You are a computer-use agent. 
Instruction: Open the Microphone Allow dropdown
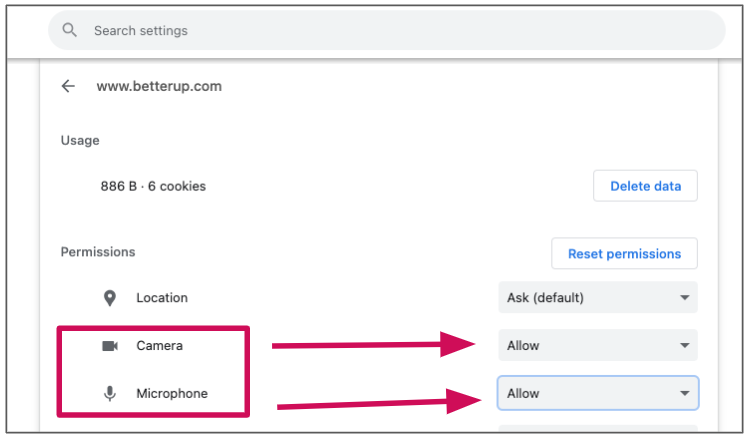(598, 393)
